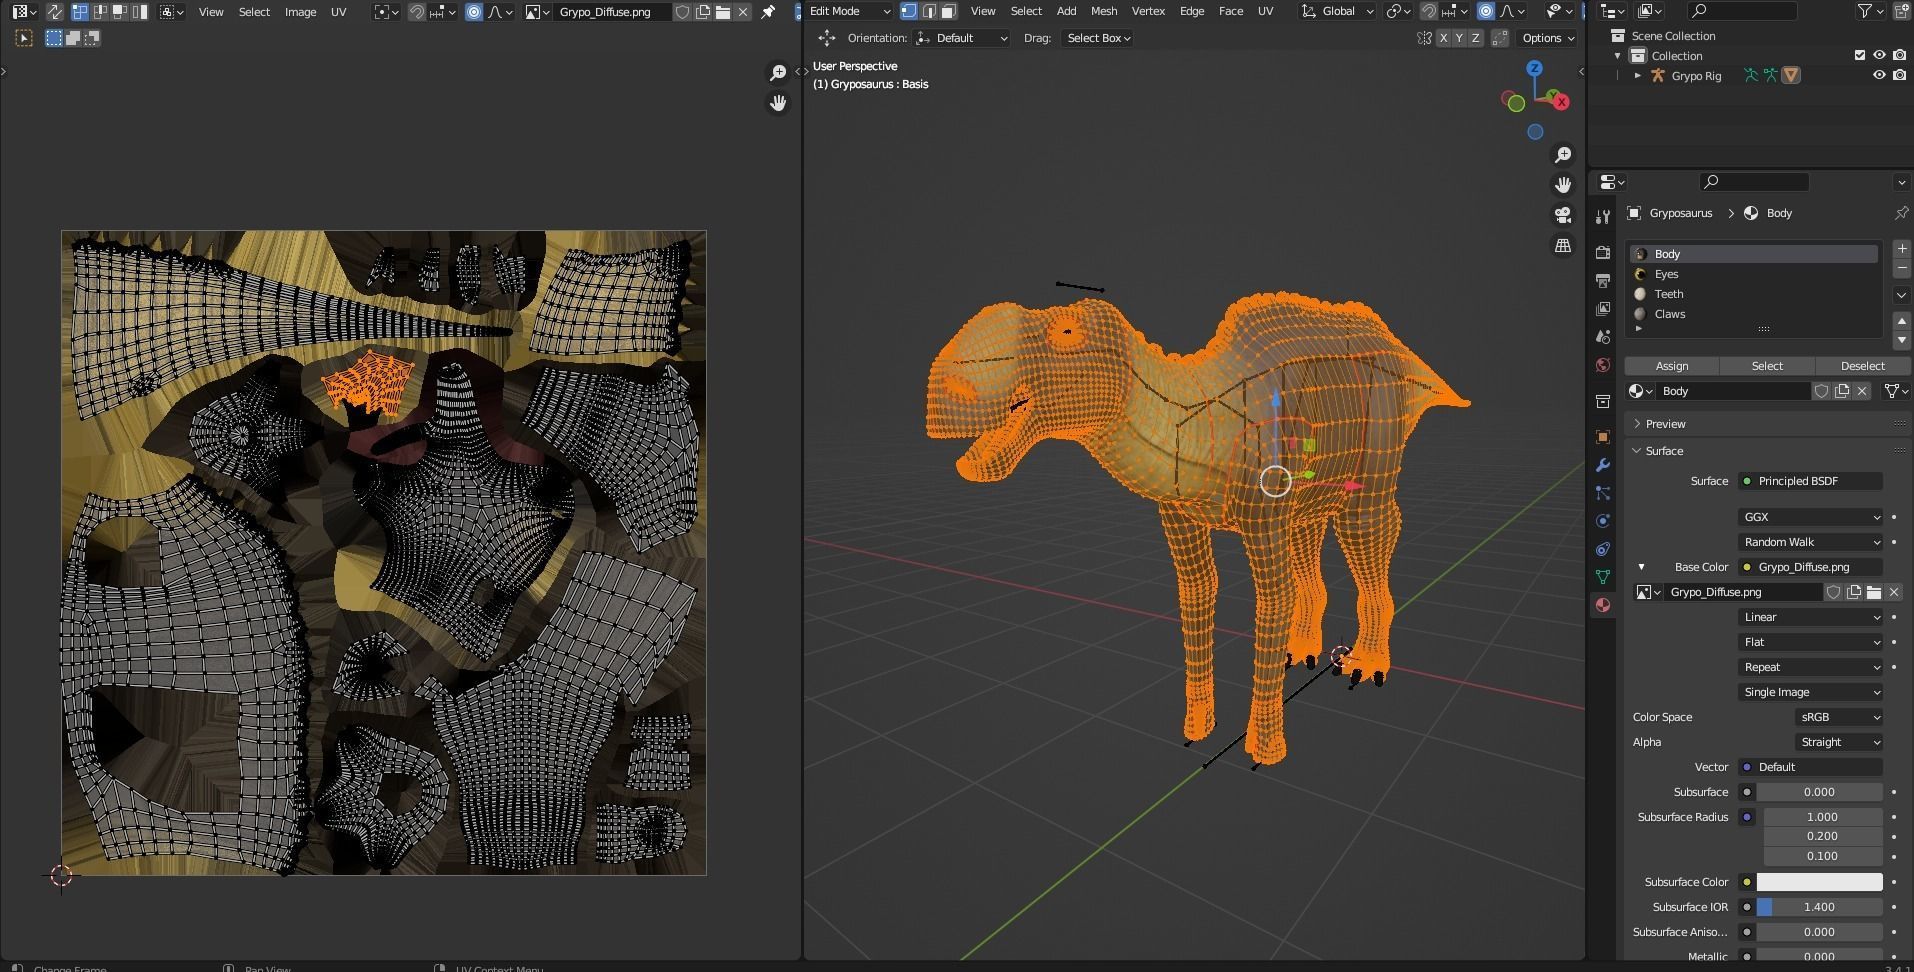Add material slot with plus button

click(1901, 249)
